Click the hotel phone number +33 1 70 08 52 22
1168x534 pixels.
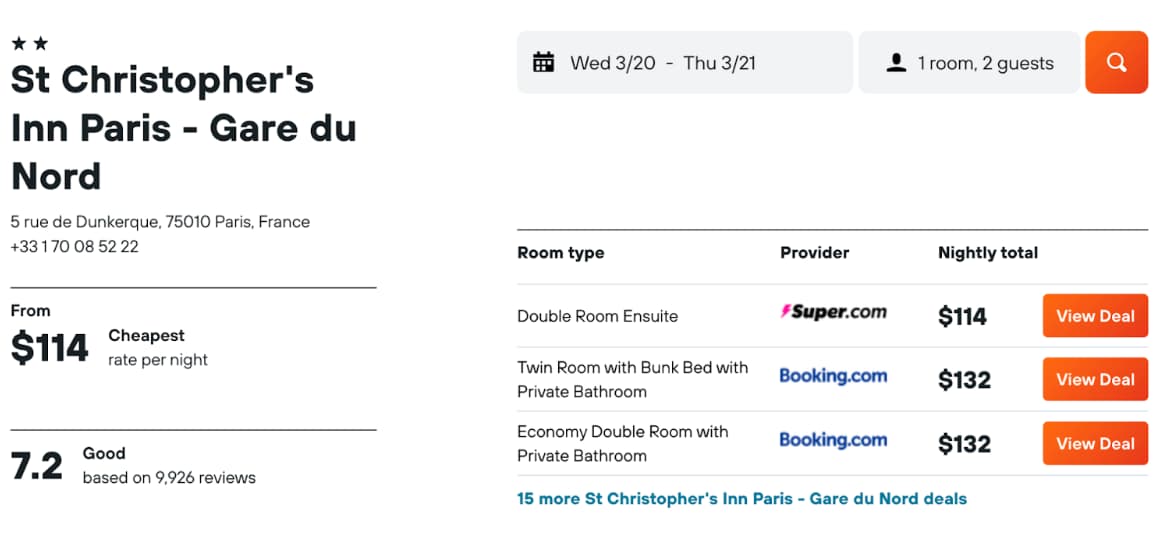tap(74, 247)
